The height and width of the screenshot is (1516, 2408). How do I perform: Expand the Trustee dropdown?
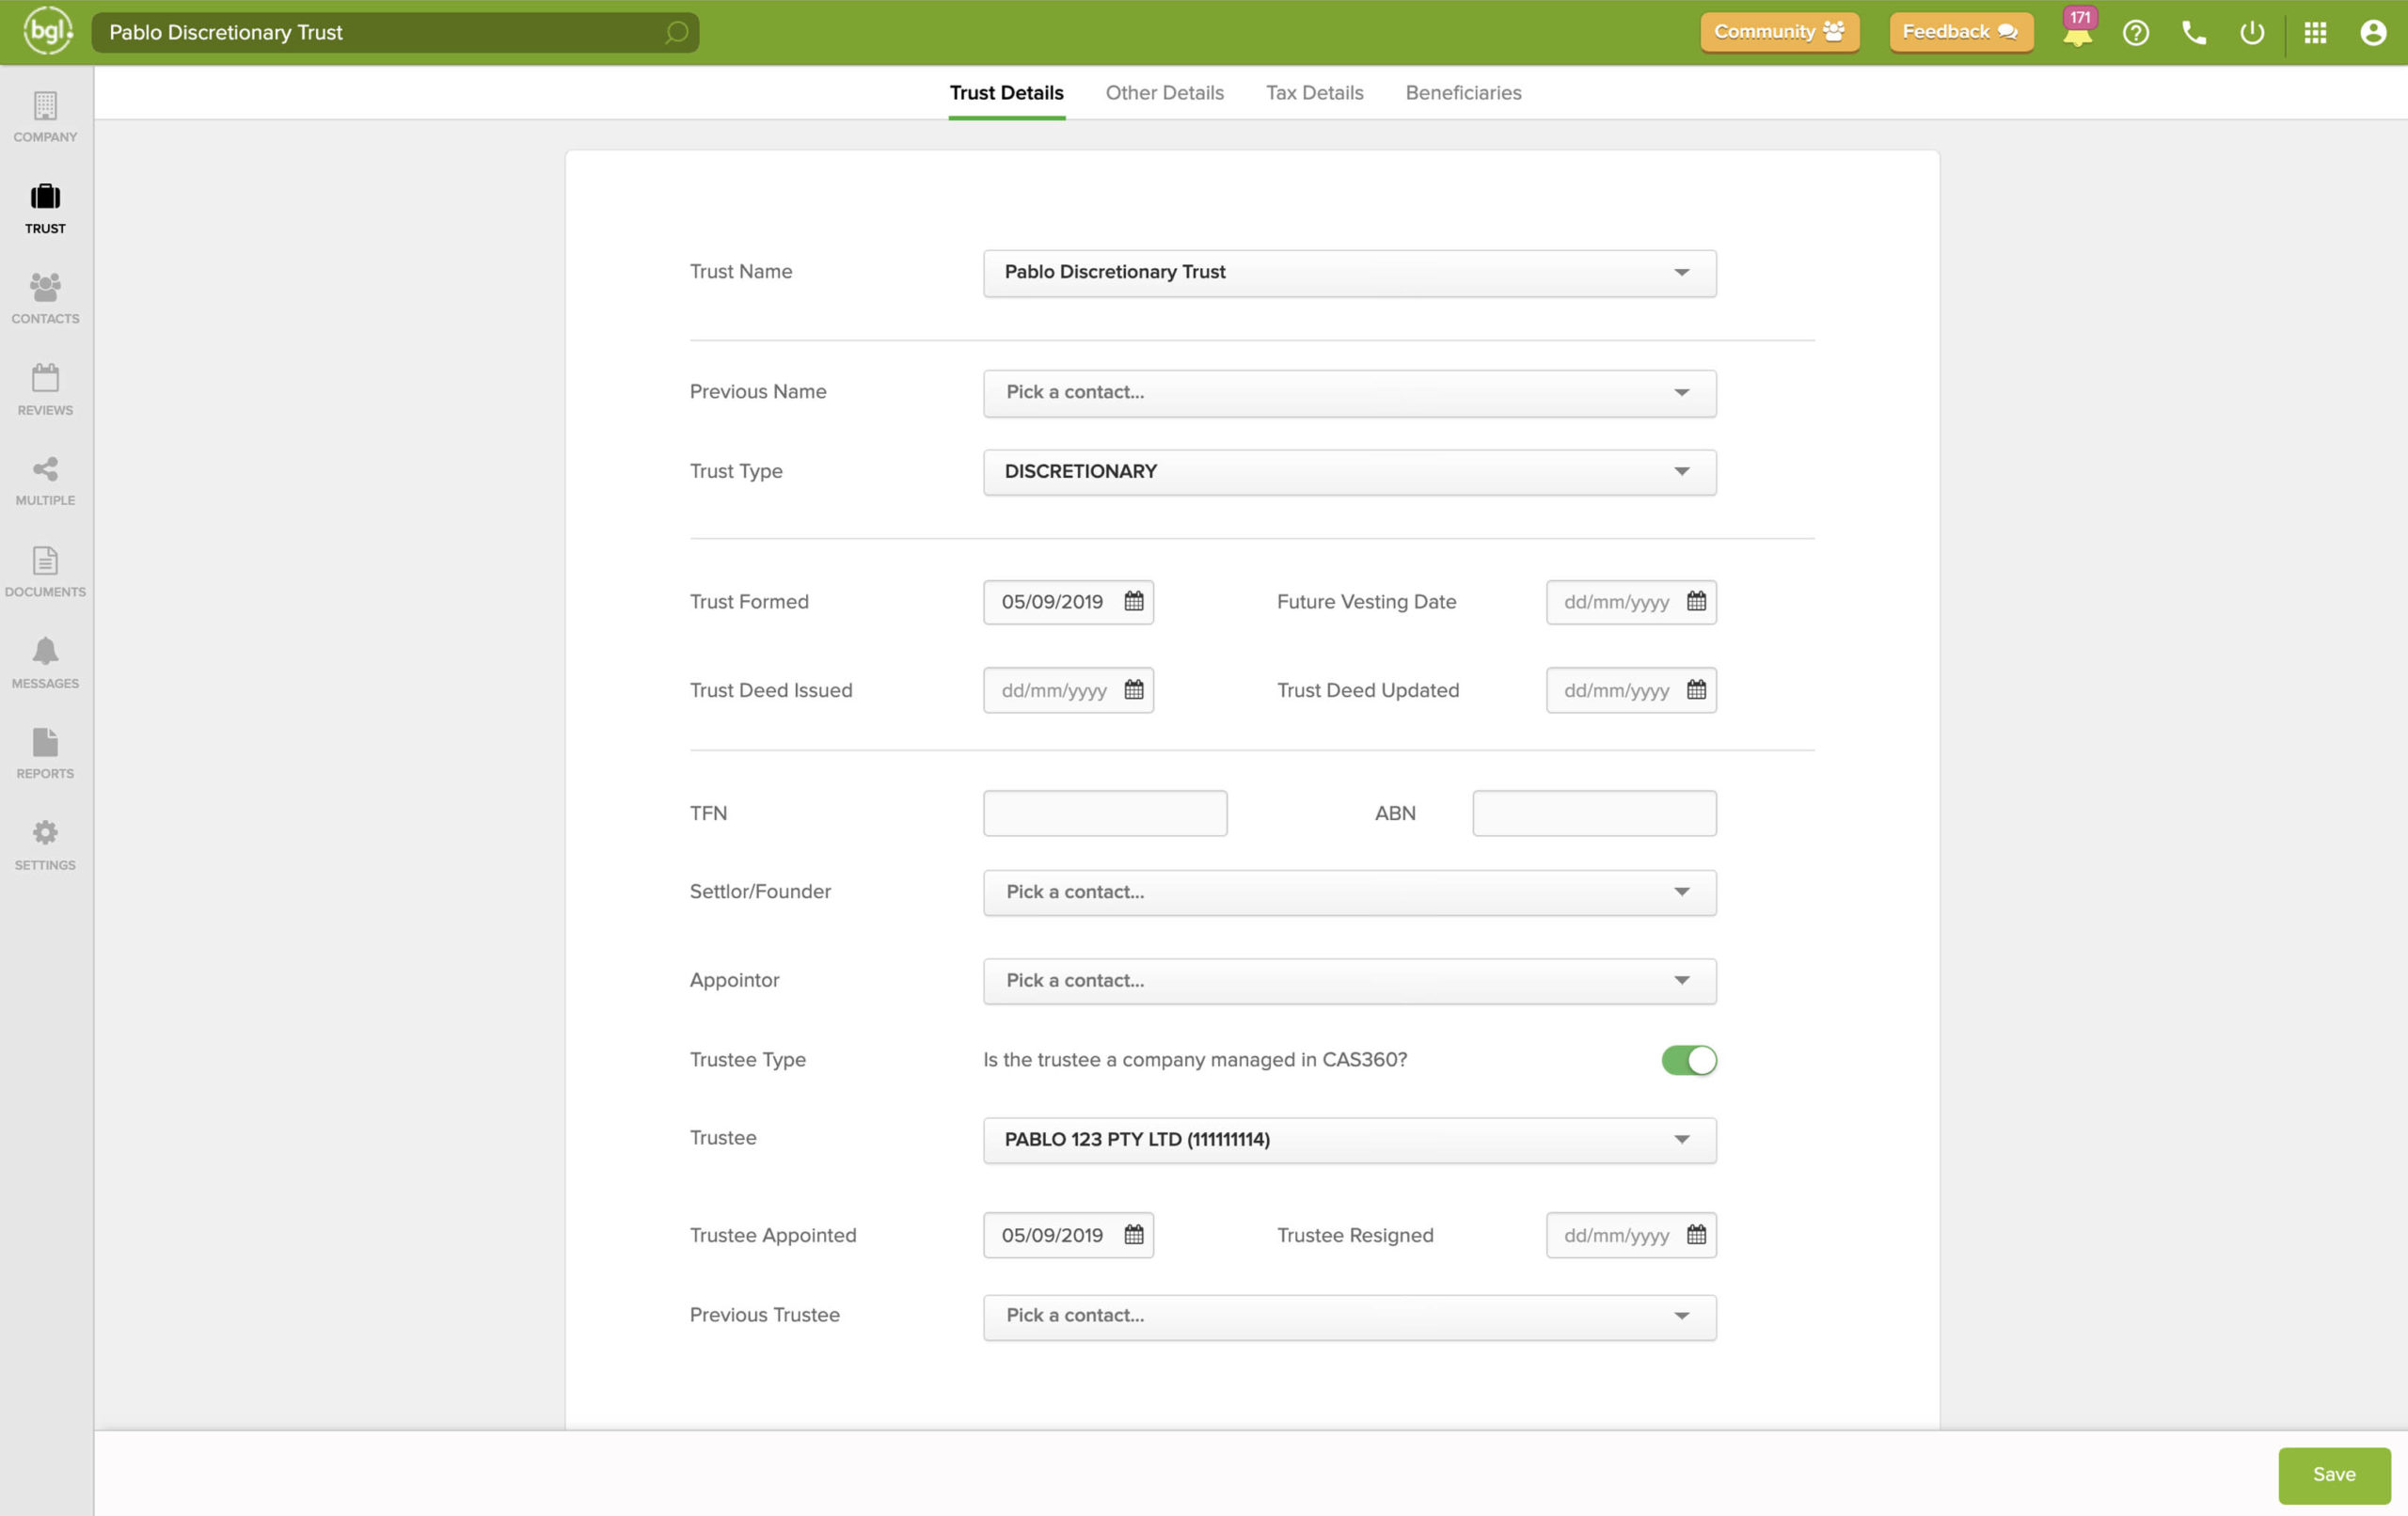point(1349,1139)
